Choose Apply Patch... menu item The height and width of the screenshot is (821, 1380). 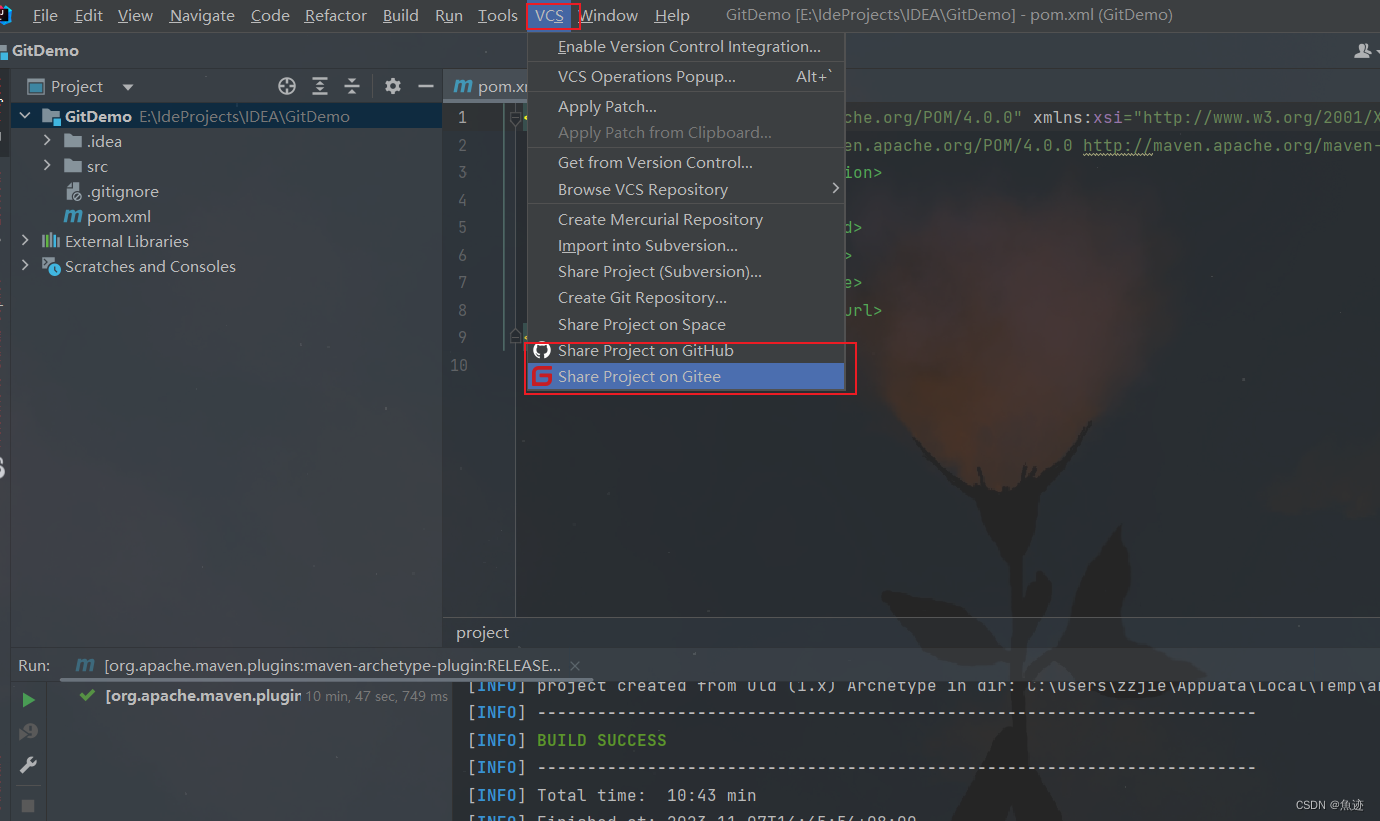686,106
